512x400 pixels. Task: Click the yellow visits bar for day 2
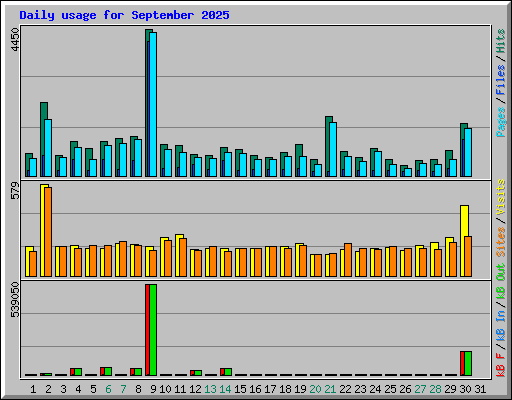click(x=43, y=230)
